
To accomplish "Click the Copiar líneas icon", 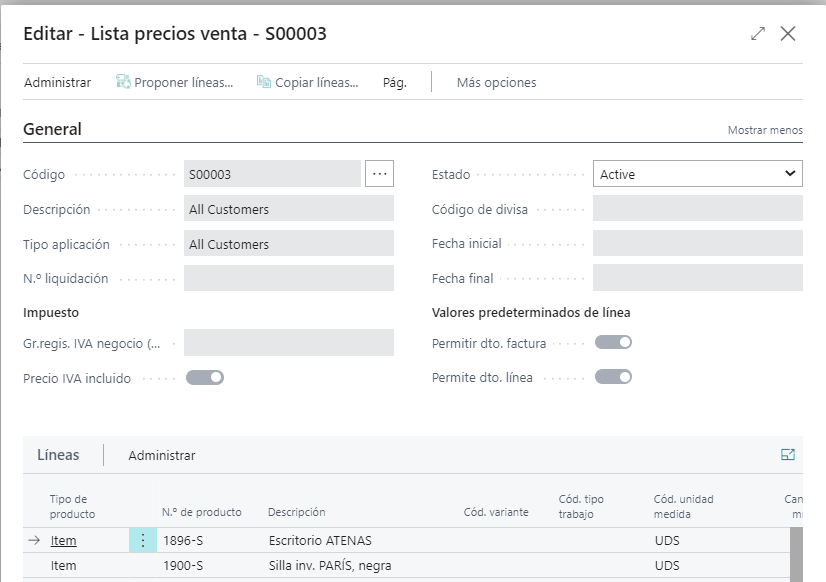I will coord(264,83).
